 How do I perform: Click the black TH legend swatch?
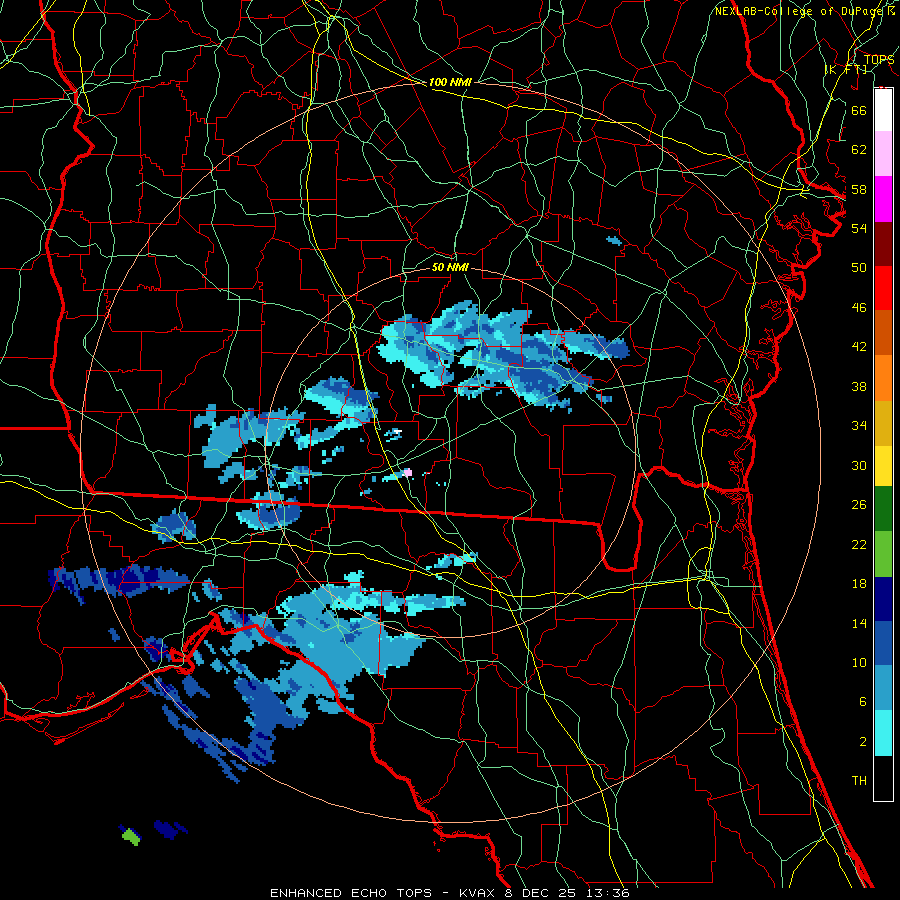[883, 778]
